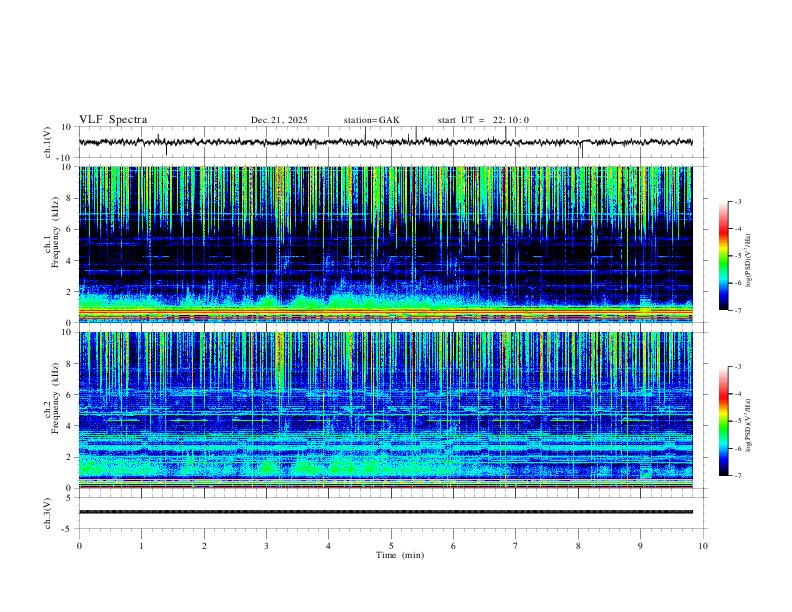Click the "ch.1(V)" axis label

click(48, 142)
